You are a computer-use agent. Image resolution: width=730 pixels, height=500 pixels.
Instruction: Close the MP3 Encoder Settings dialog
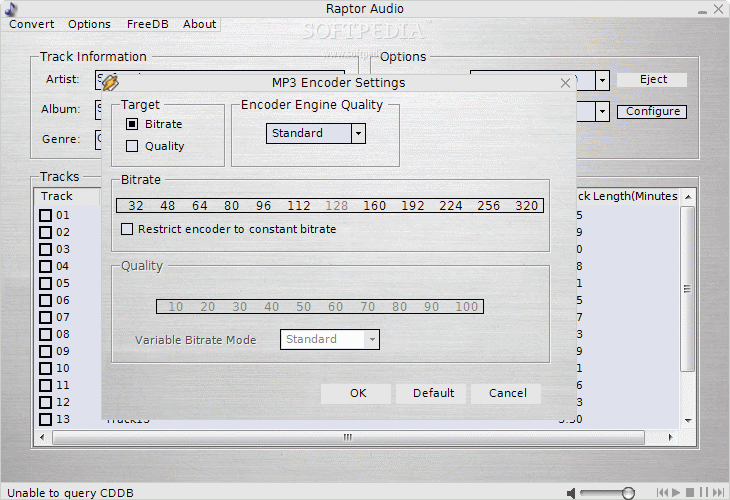(x=565, y=83)
